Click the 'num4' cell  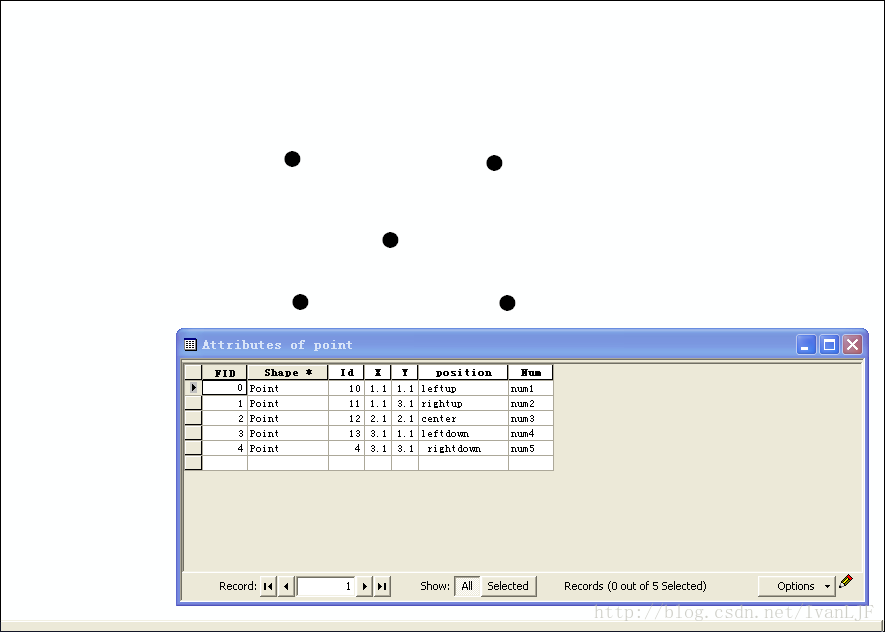531,433
